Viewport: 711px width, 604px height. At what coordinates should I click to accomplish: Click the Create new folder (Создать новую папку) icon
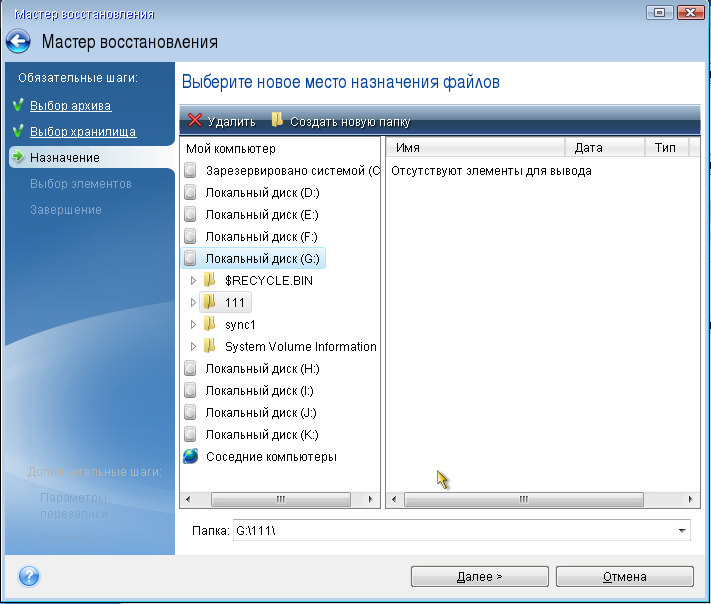[277, 121]
